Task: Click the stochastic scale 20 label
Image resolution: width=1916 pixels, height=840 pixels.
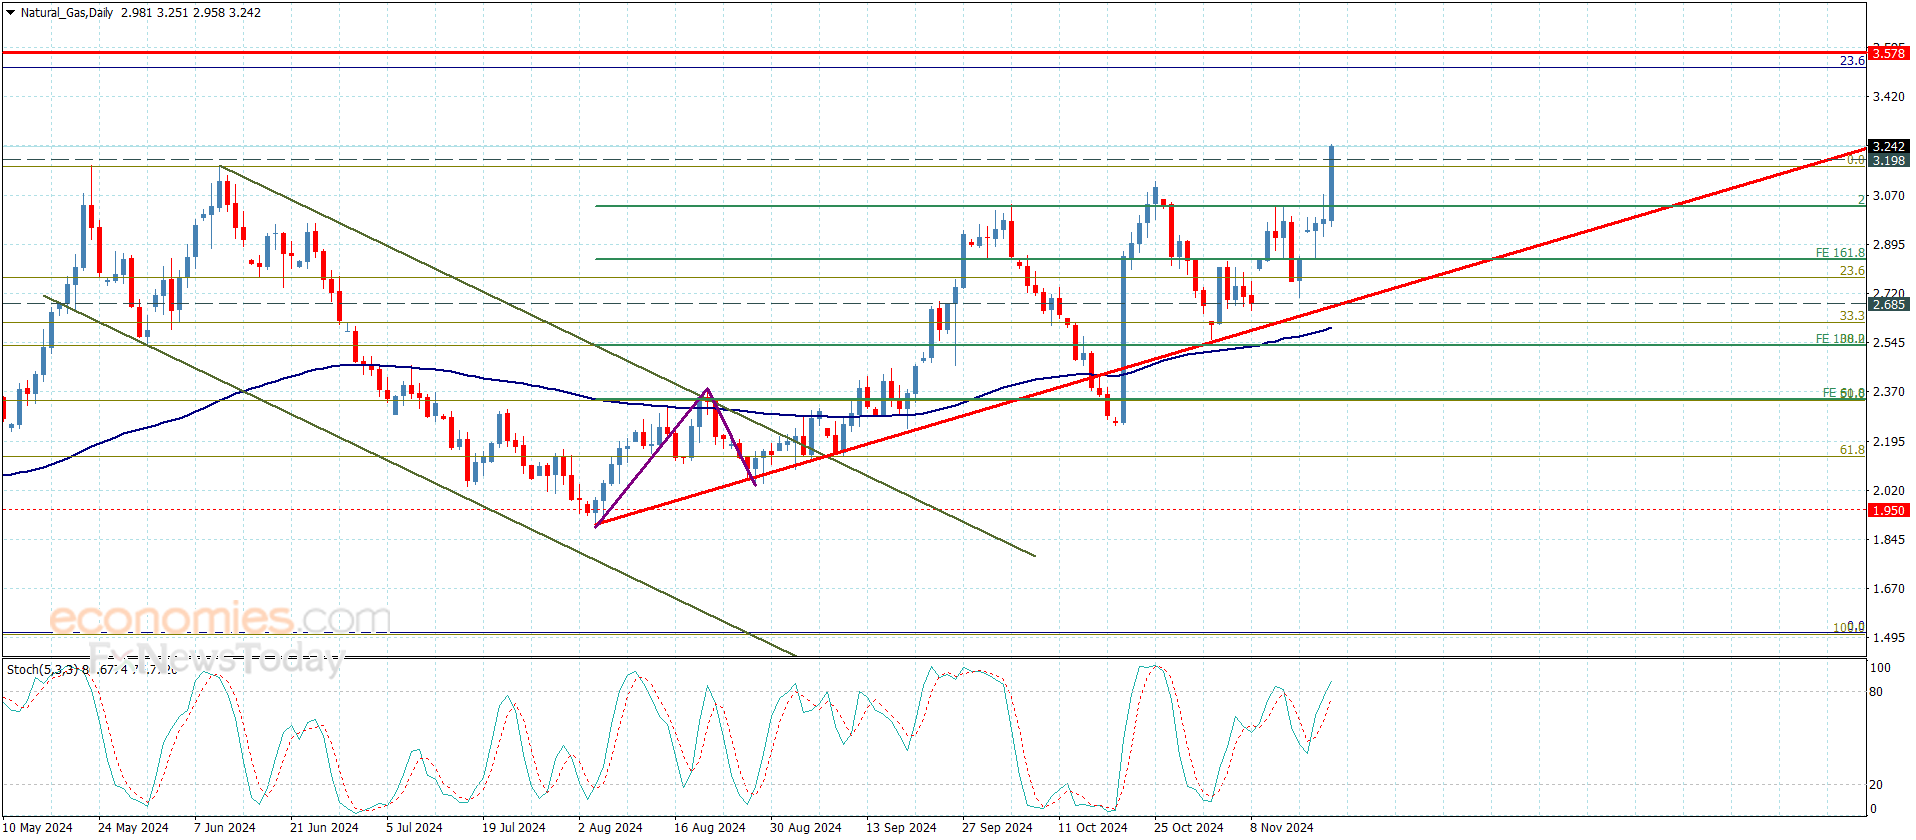Action: tap(1876, 785)
